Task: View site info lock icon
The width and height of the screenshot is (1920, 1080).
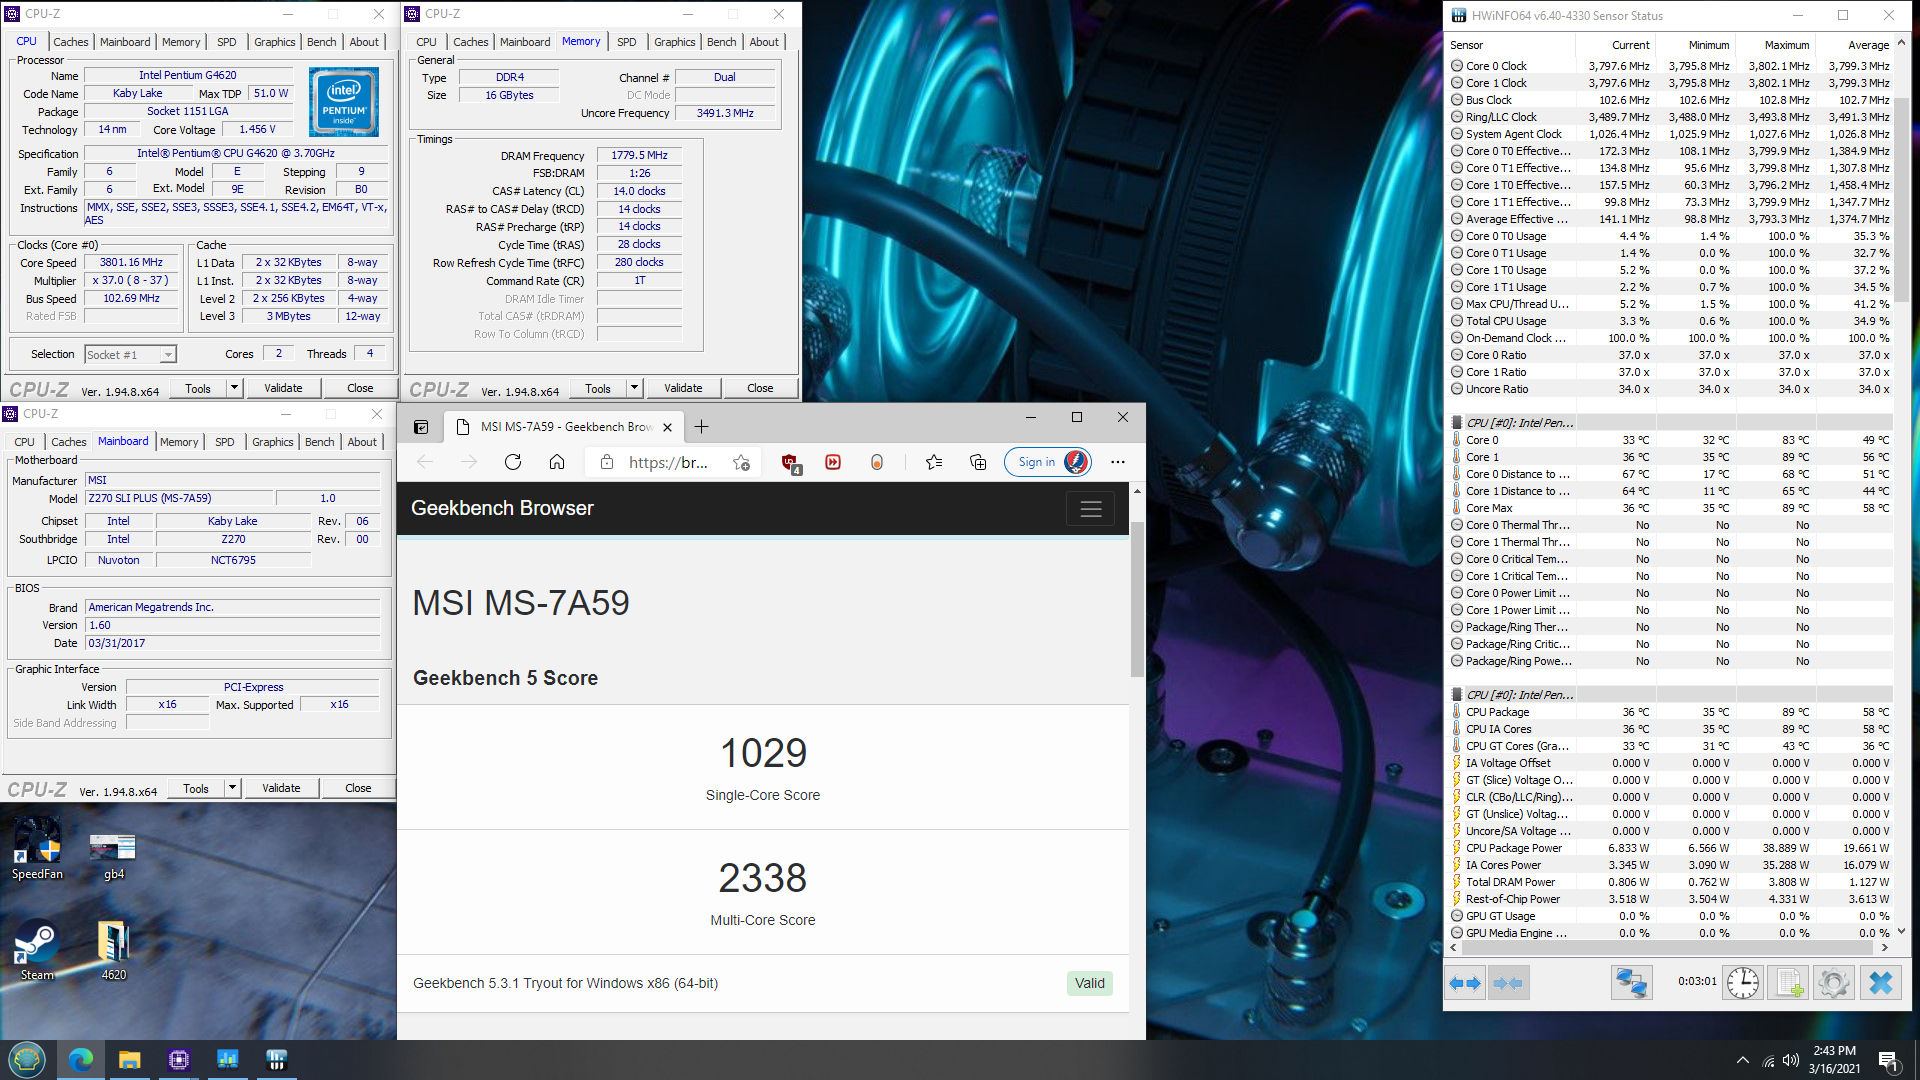Action: pyautogui.click(x=606, y=462)
